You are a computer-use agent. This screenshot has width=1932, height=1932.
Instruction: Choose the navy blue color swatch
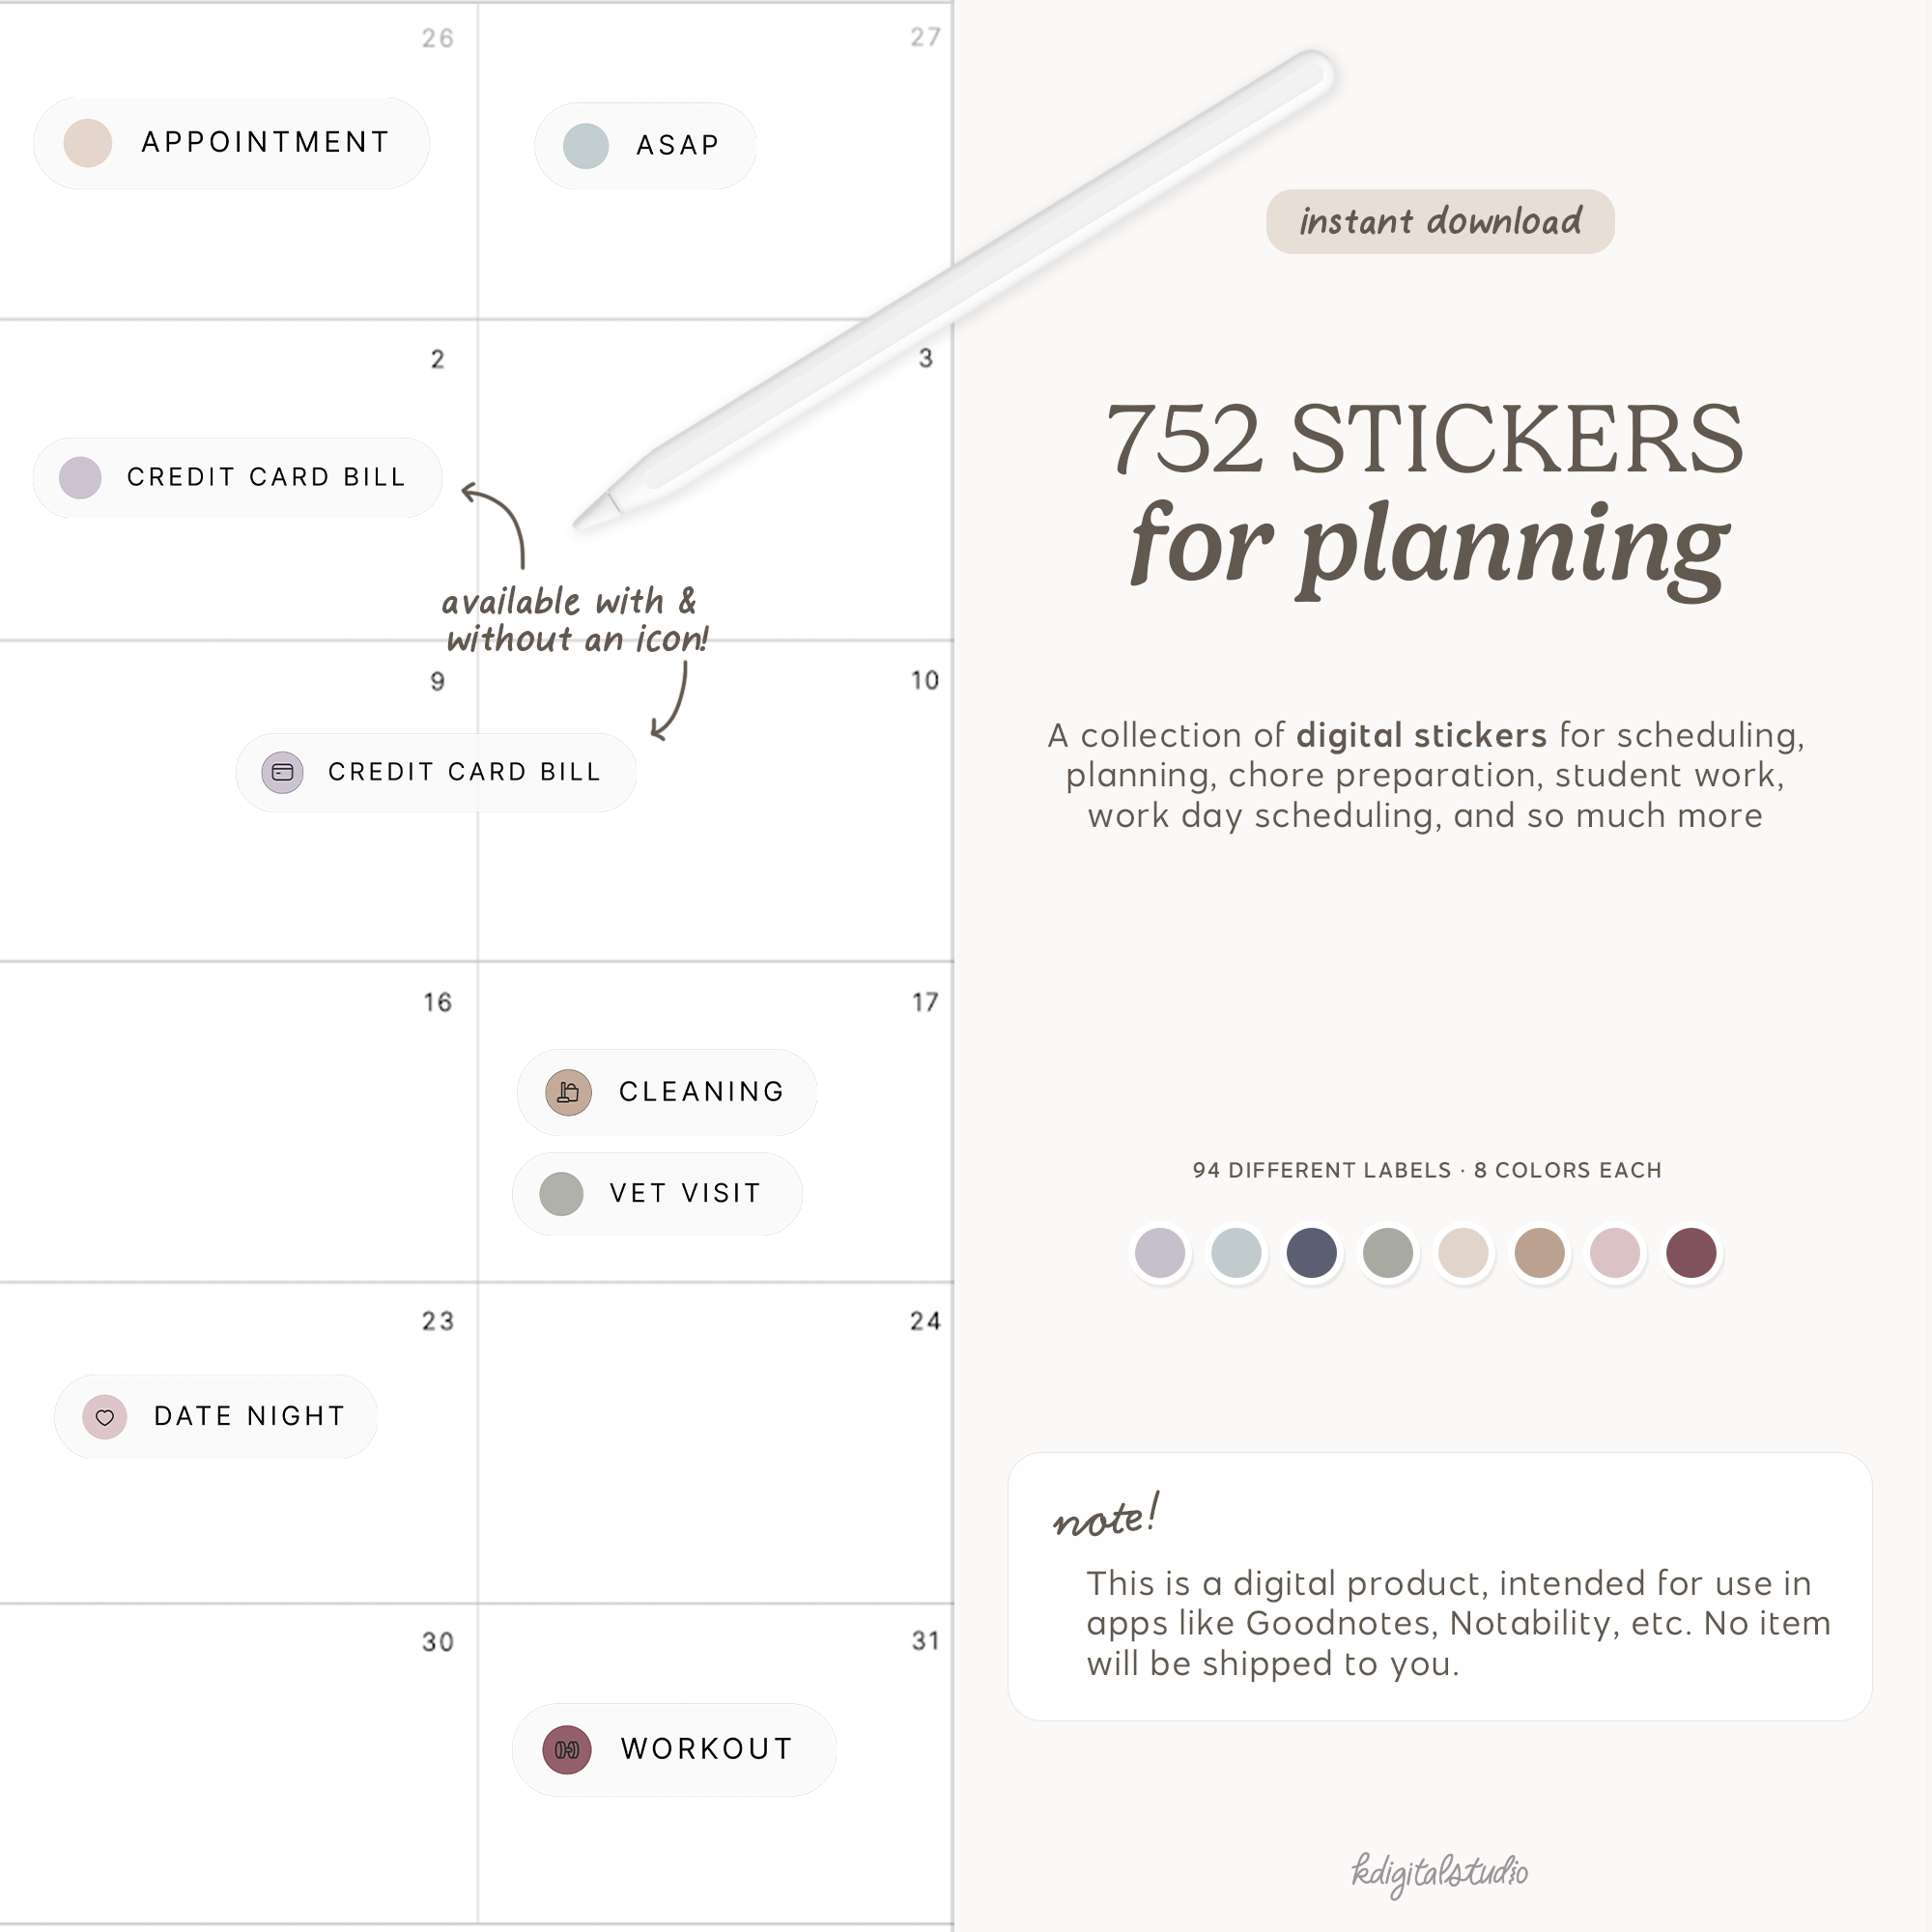coord(1312,1253)
